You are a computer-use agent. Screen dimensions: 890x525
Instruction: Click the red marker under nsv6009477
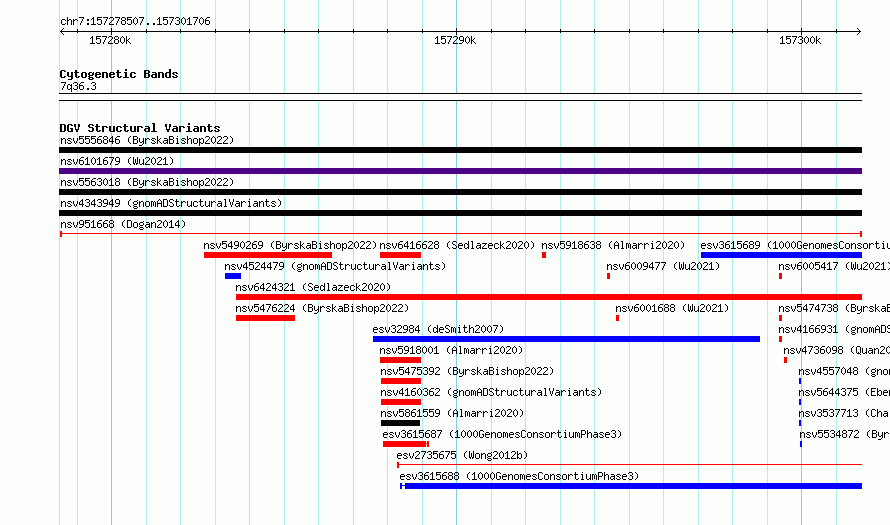608,276
